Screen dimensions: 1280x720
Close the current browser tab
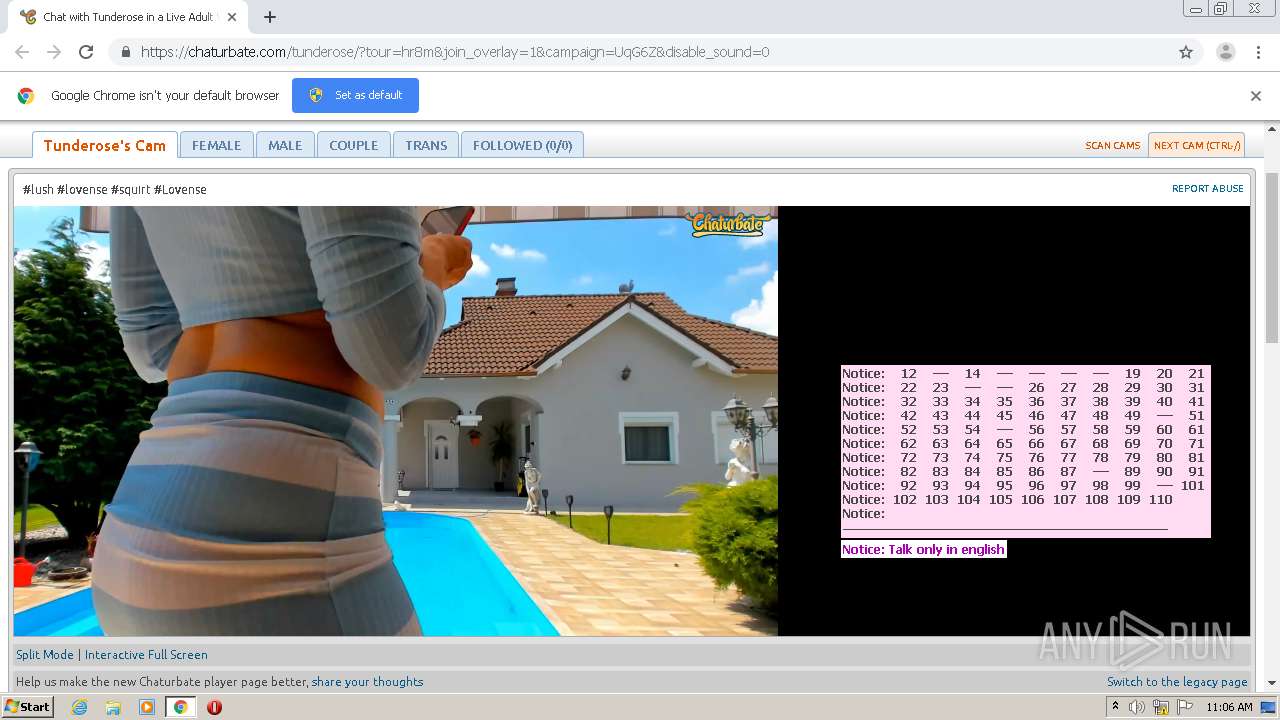pyautogui.click(x=232, y=17)
